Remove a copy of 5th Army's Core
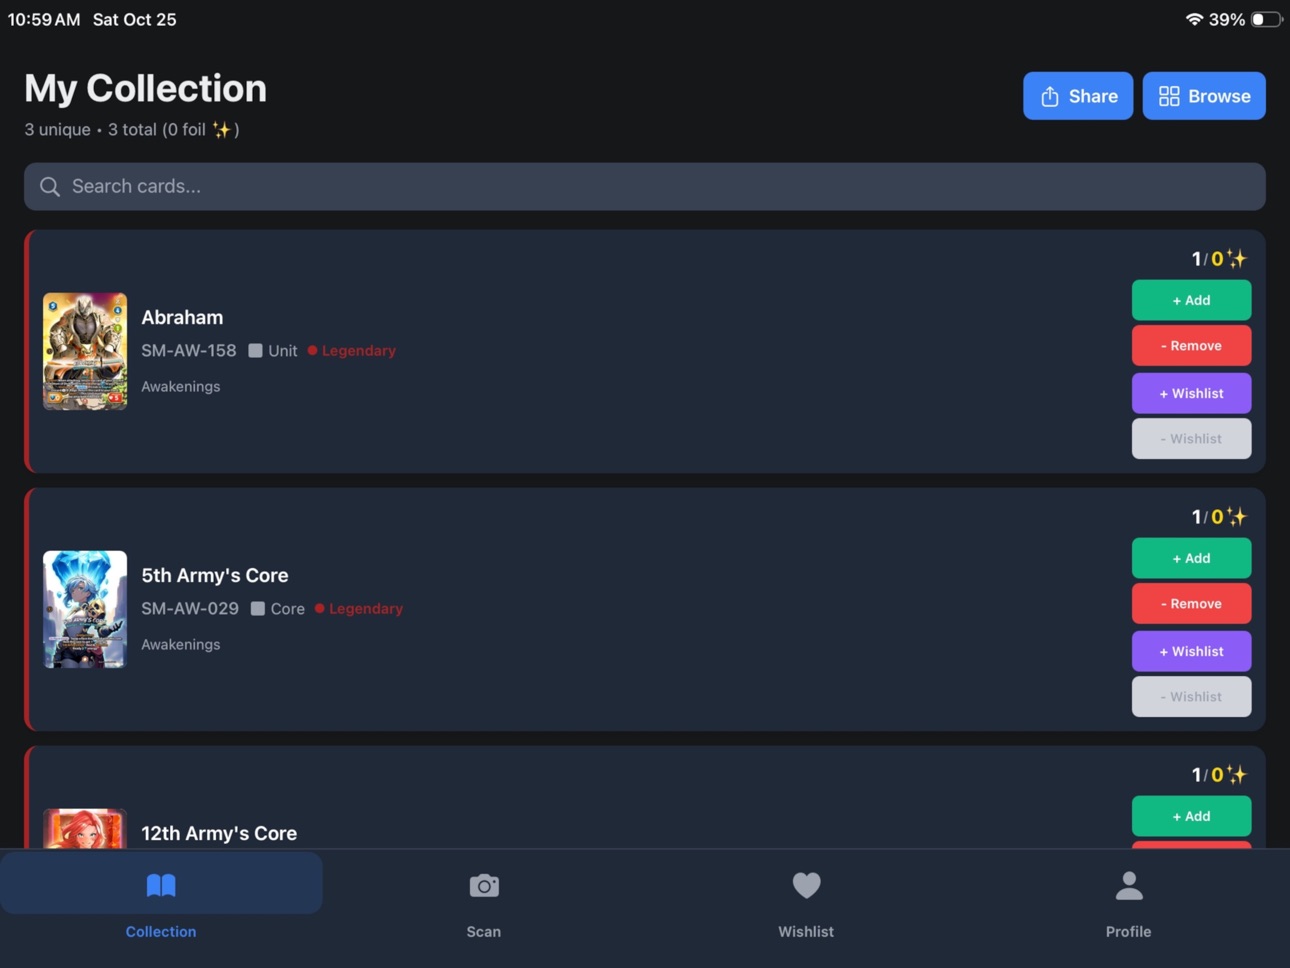Image resolution: width=1290 pixels, height=968 pixels. [1191, 603]
